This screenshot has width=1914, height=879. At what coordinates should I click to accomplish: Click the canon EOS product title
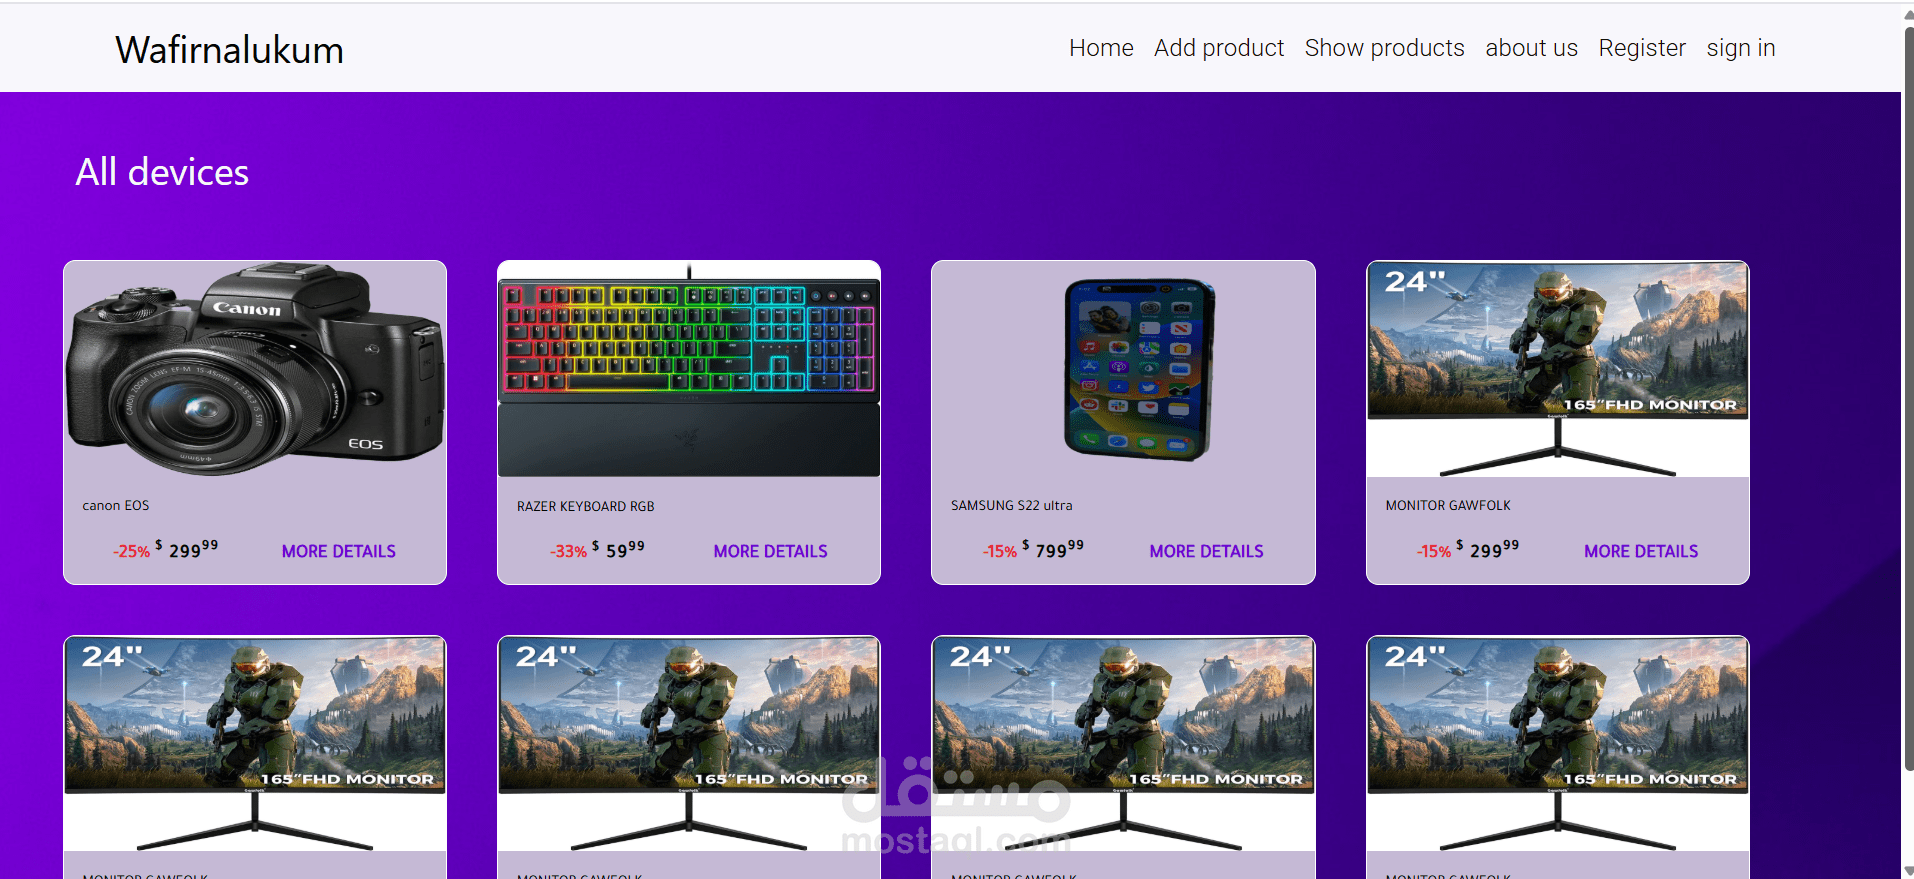click(116, 506)
